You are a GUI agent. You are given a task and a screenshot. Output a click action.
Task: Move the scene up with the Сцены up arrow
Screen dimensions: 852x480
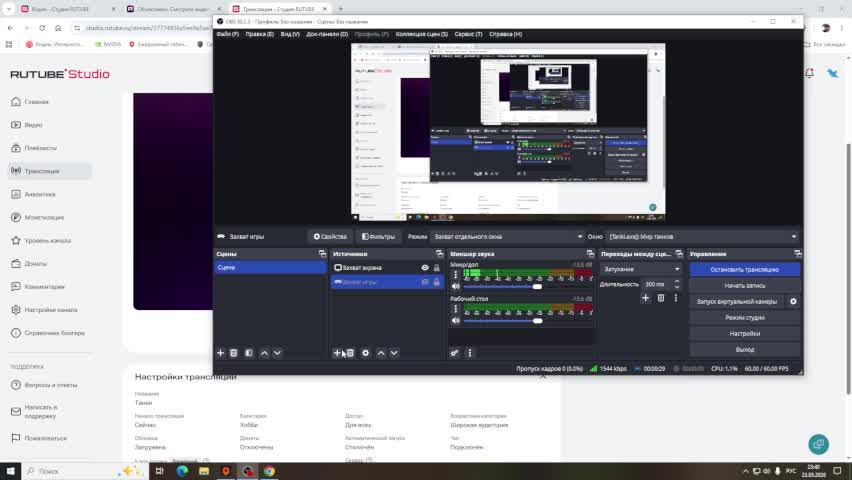click(264, 353)
